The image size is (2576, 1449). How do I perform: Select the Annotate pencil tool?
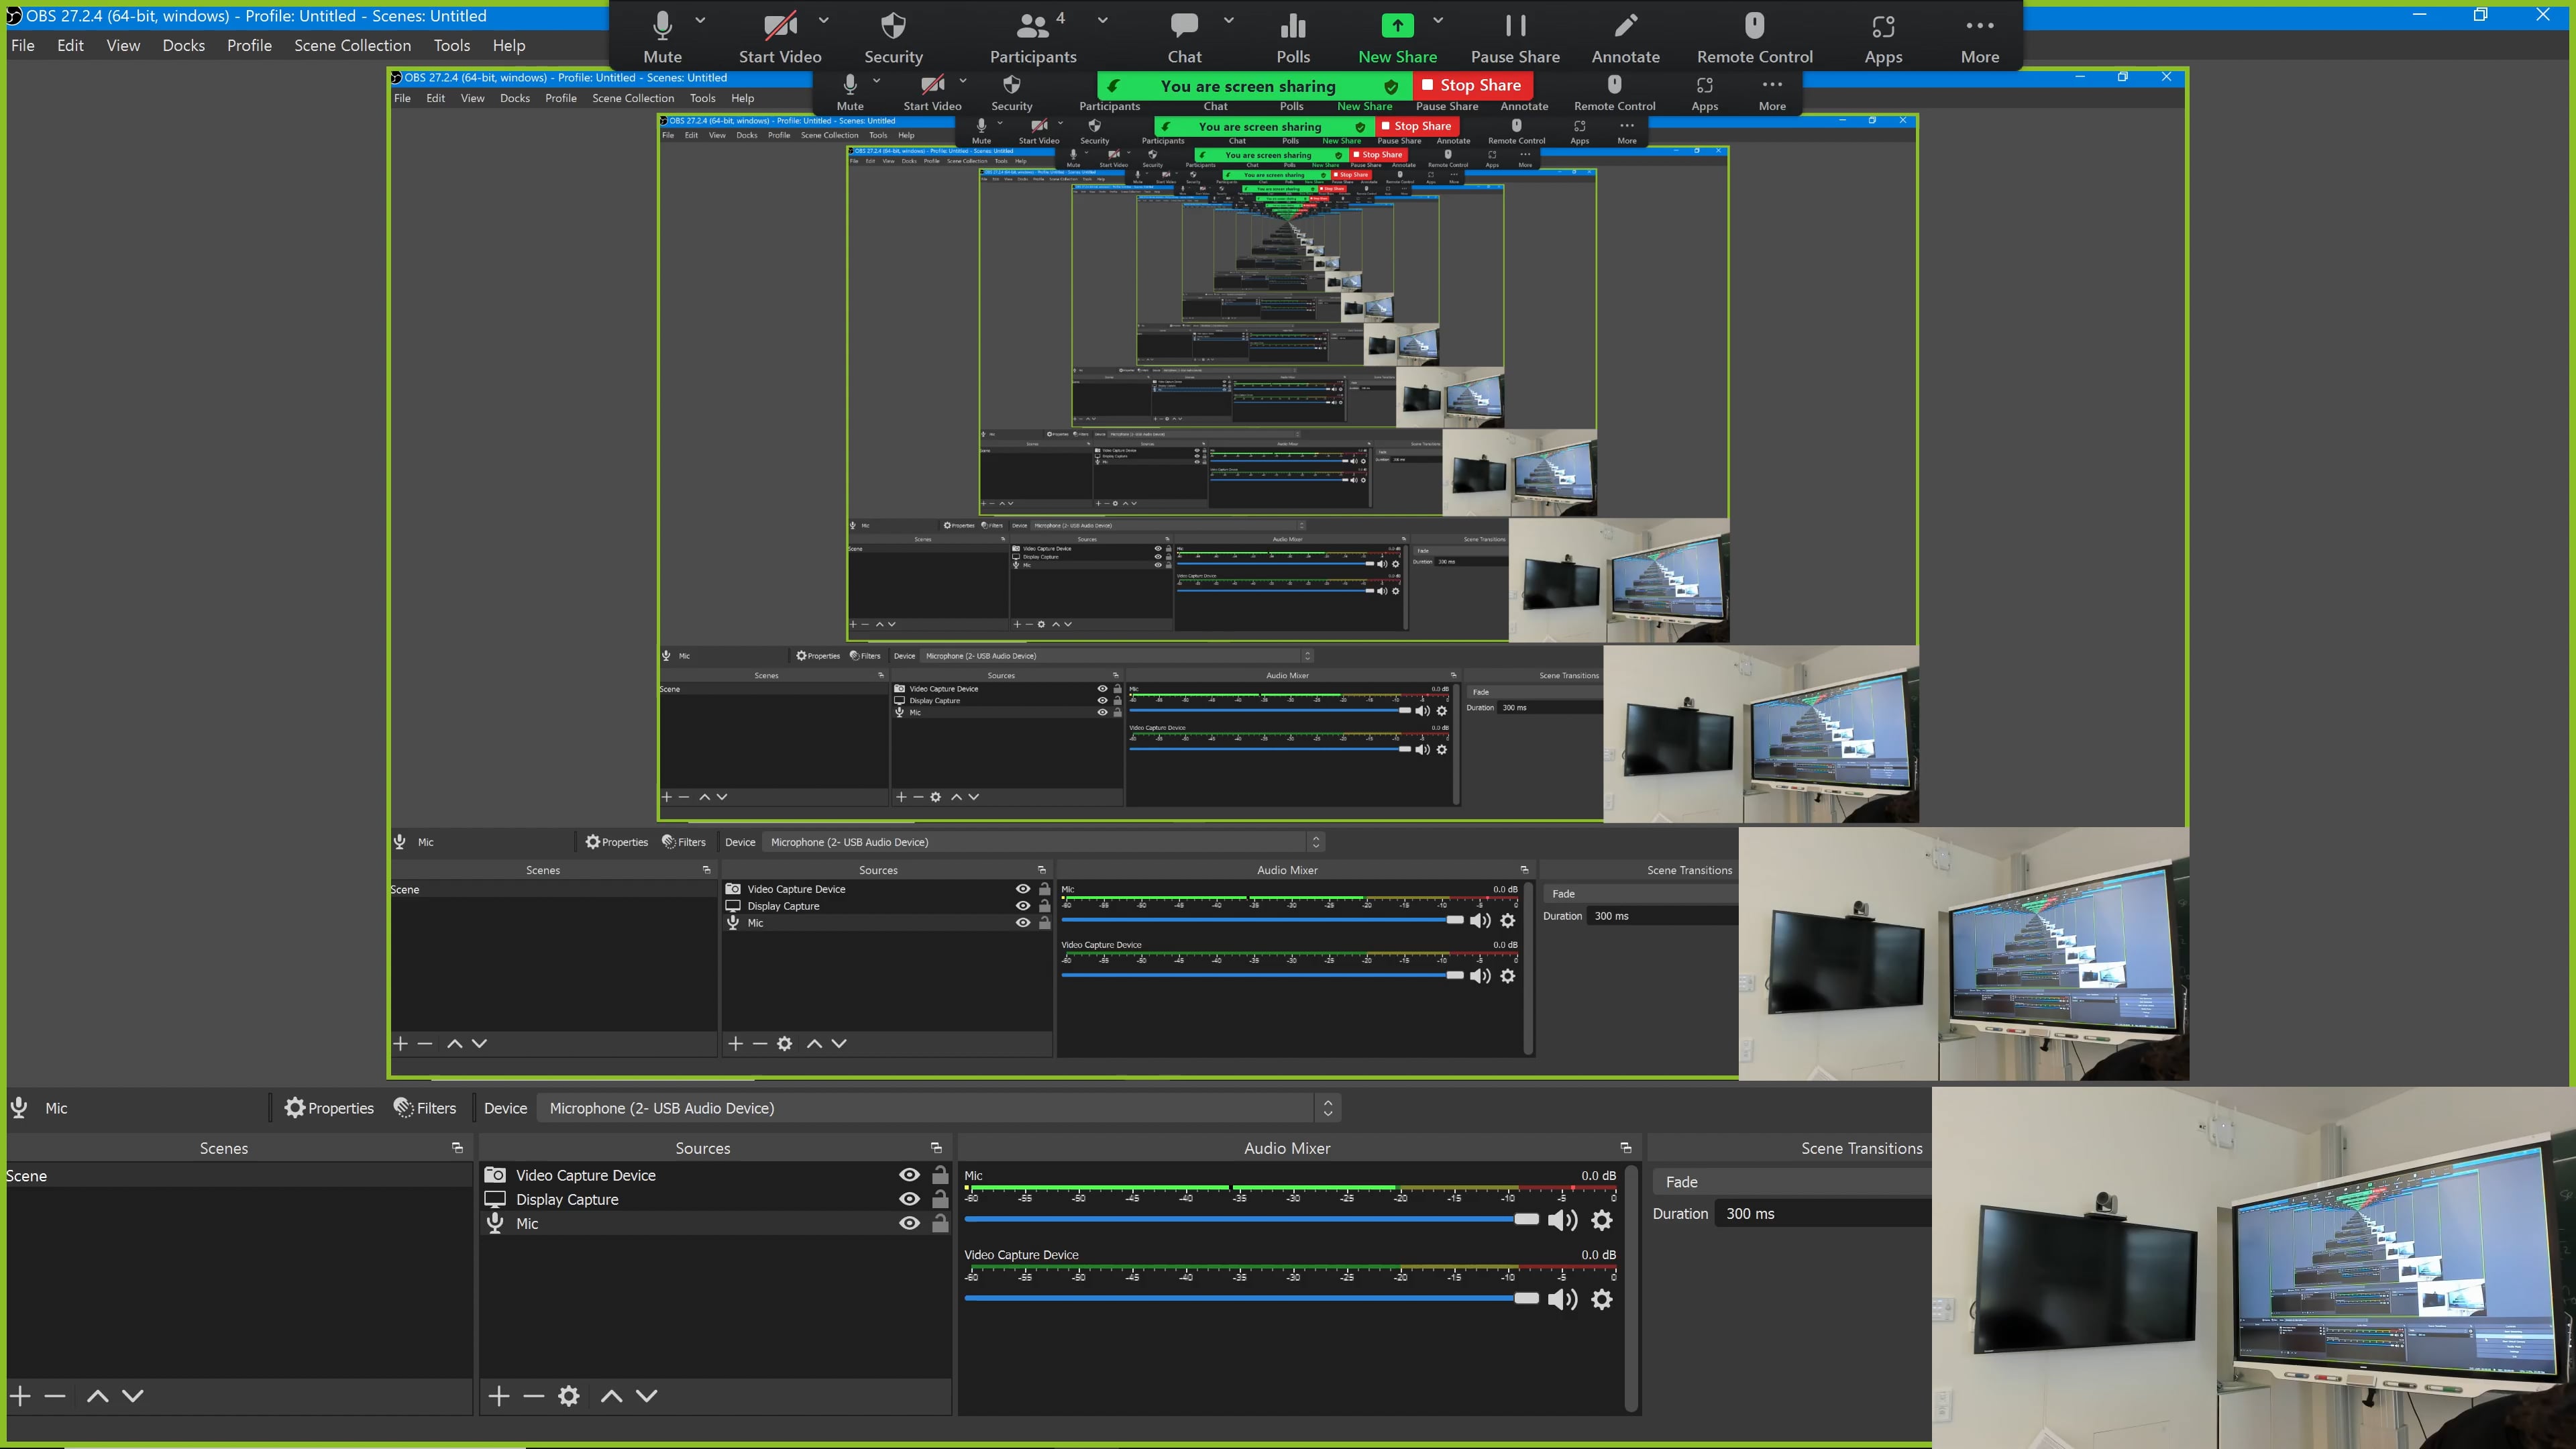pyautogui.click(x=1626, y=26)
